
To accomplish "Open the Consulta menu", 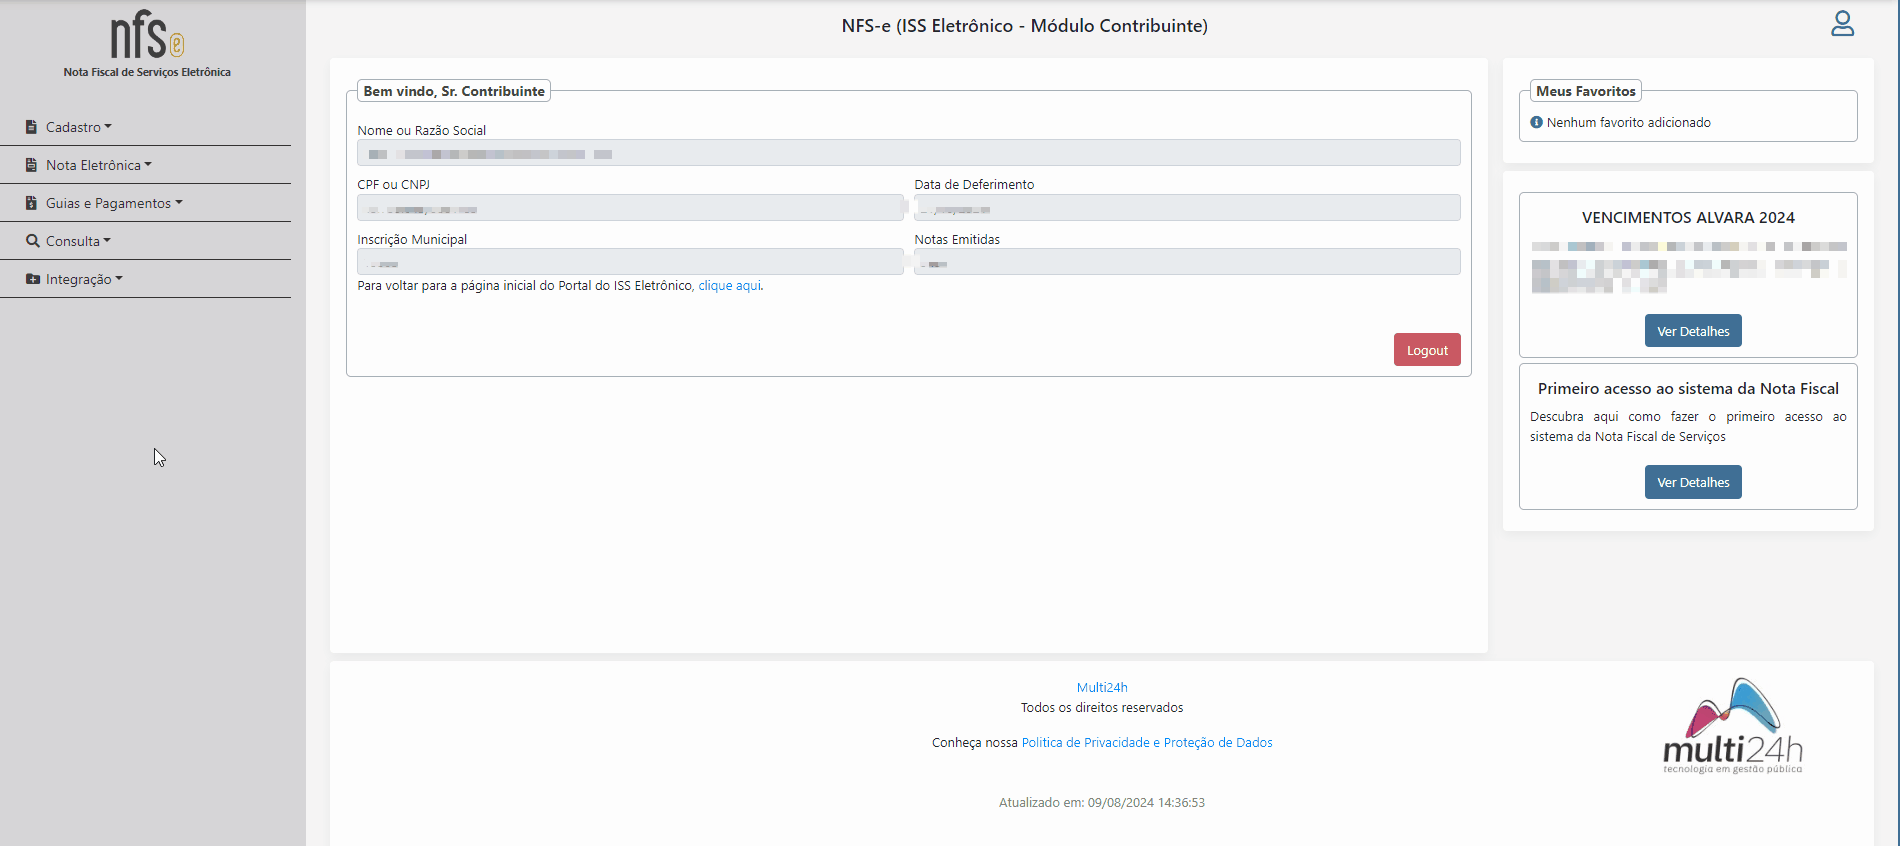I will click(x=73, y=241).
